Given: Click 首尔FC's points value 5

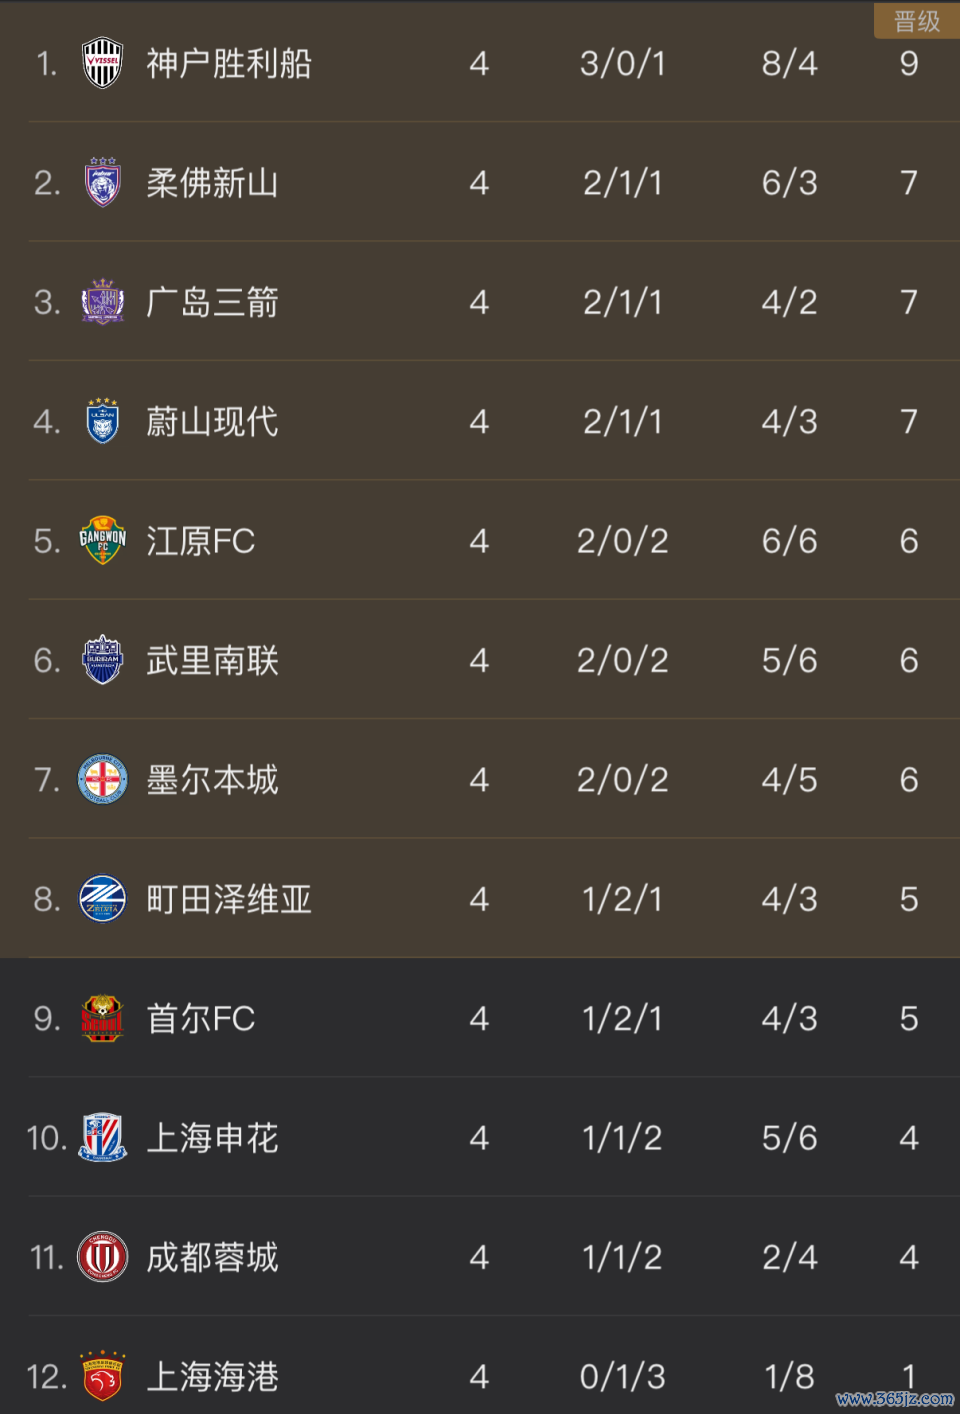Looking at the screenshot, I should click(908, 1018).
